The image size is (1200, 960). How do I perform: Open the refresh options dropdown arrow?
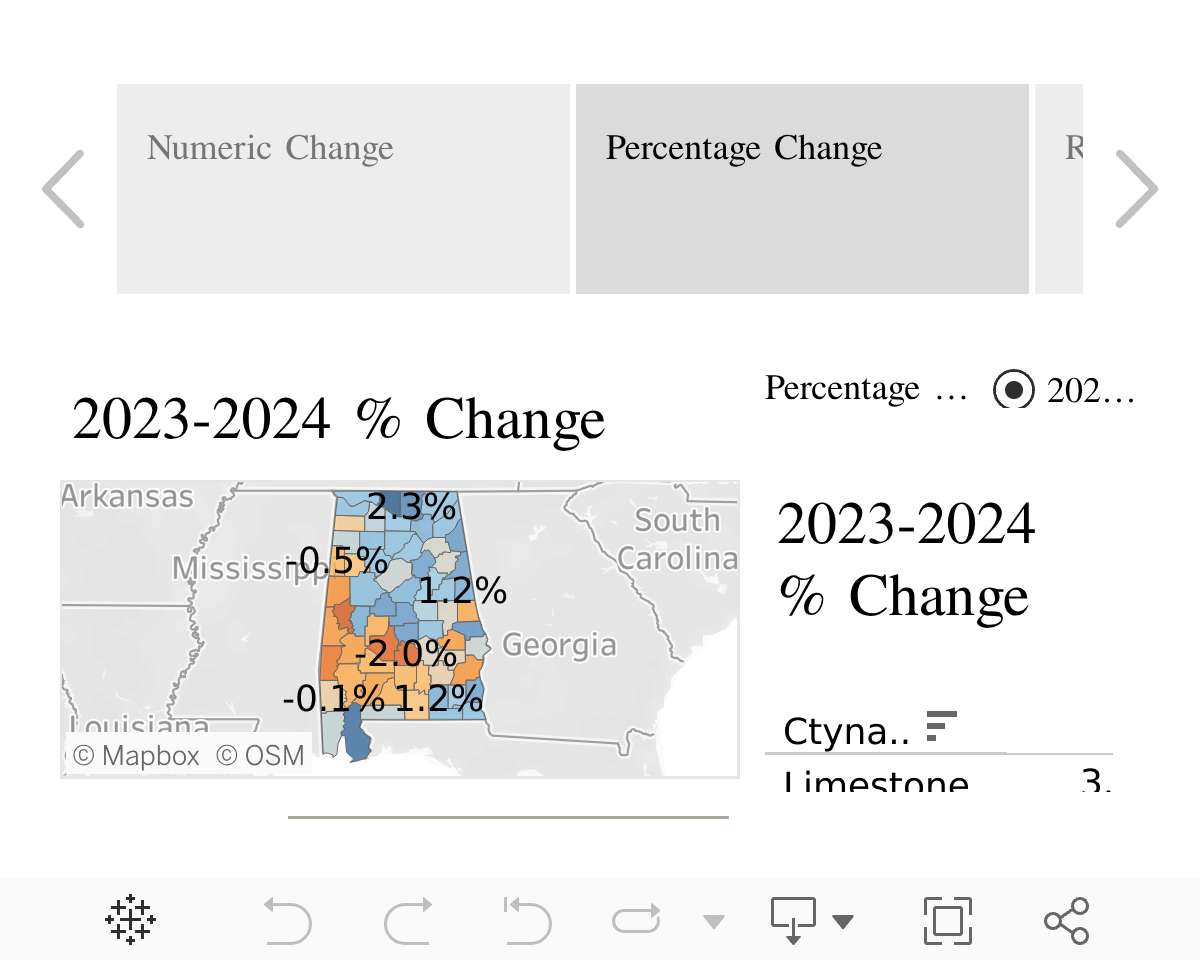(713, 921)
